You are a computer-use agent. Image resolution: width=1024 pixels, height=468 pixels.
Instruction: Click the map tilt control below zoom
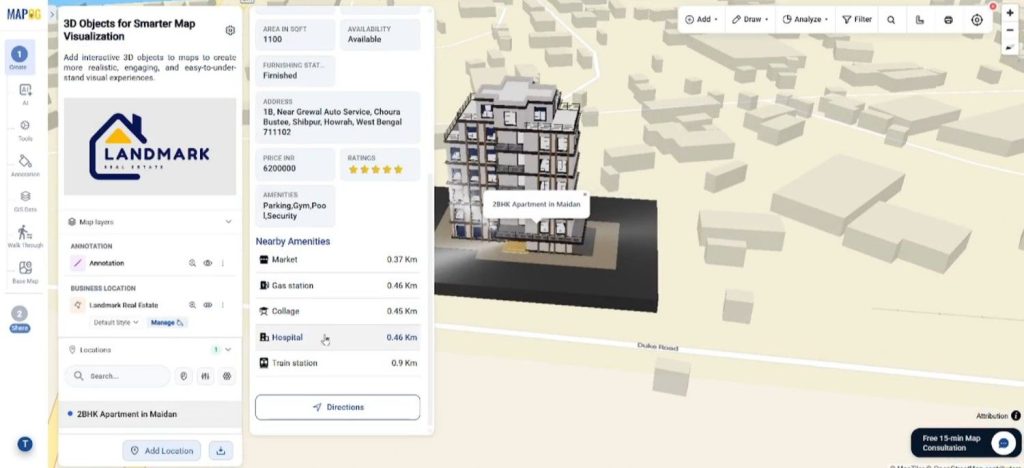pyautogui.click(x=1010, y=47)
